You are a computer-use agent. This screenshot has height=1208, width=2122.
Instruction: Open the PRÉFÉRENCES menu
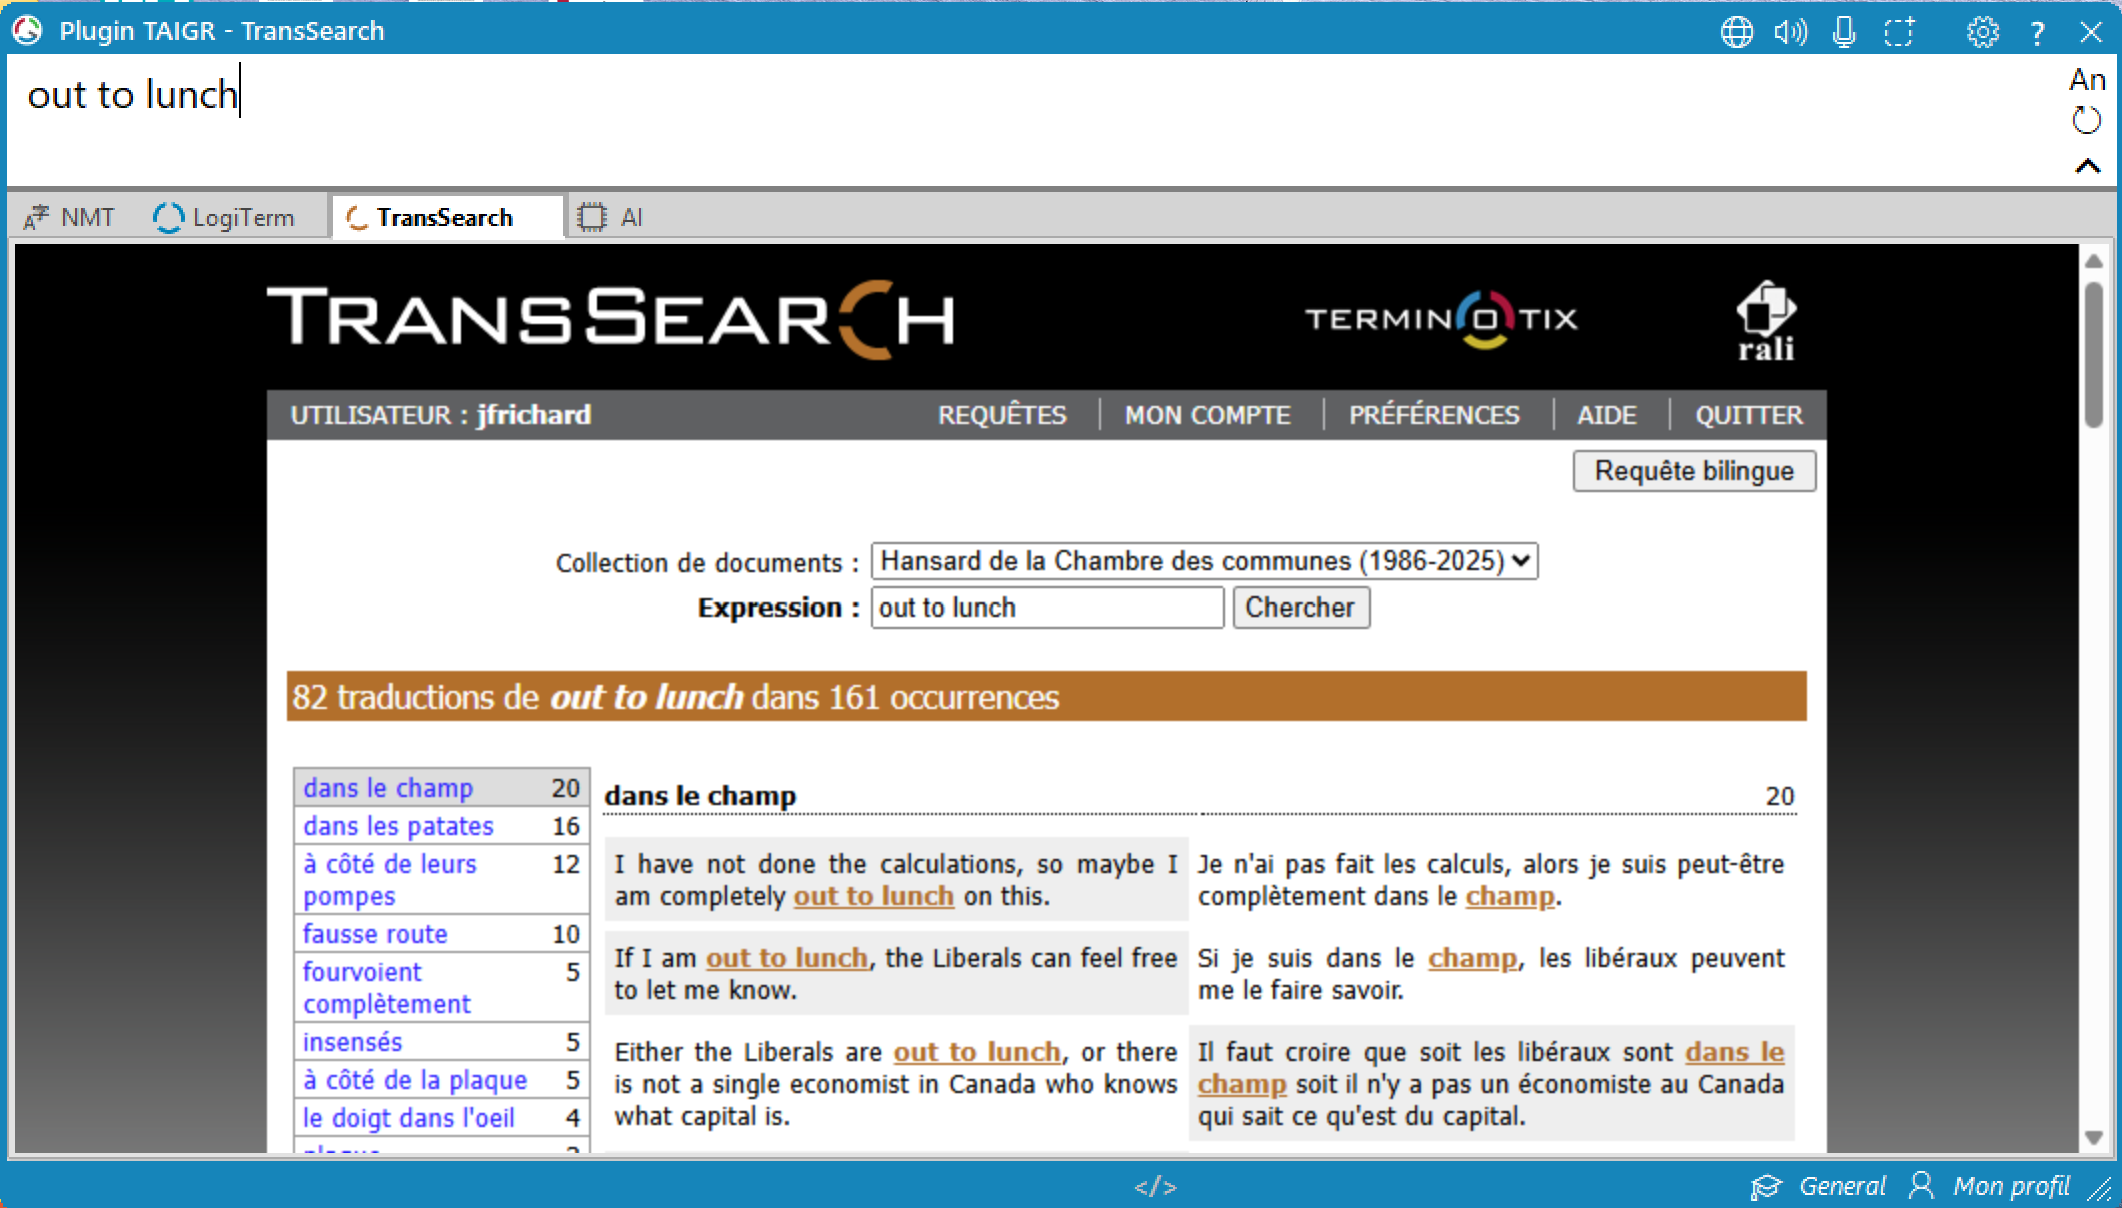pos(1433,415)
